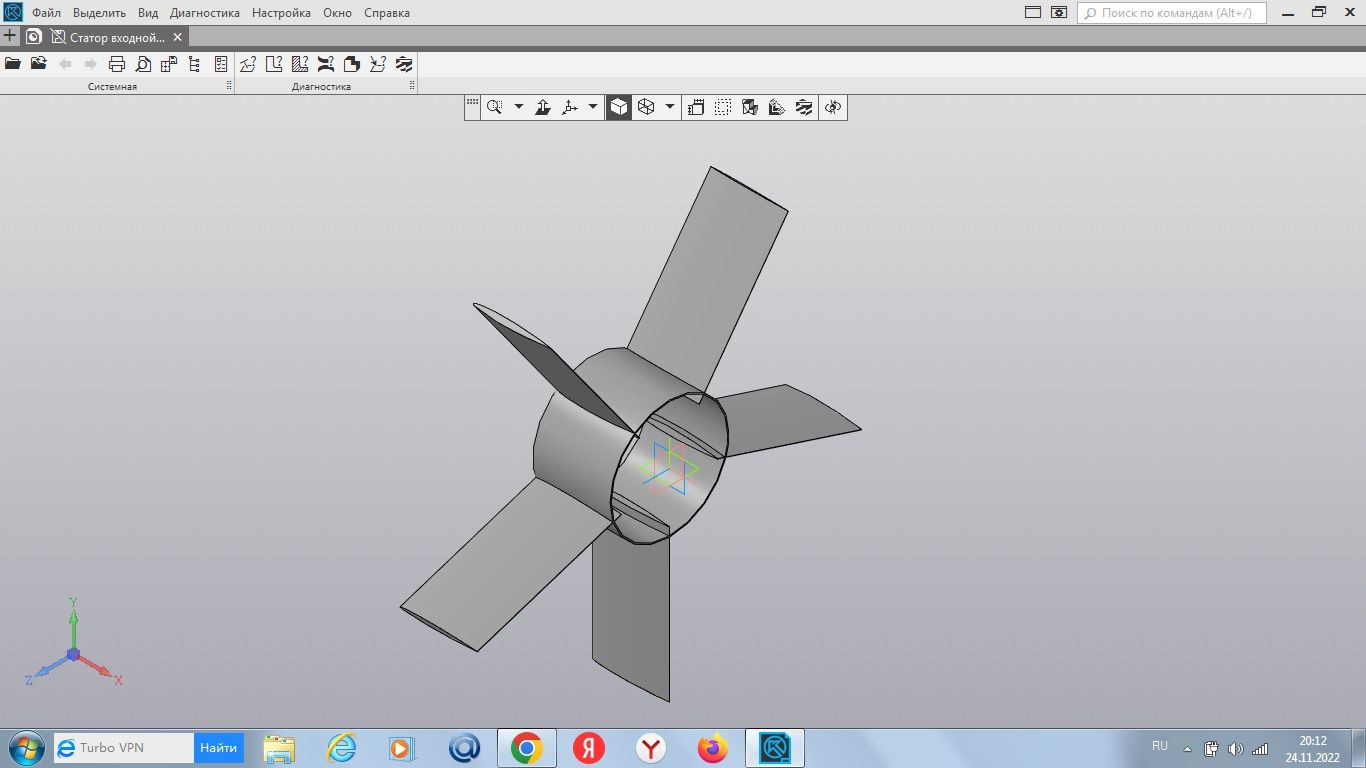Open print preview with magnifier-page icon

coord(143,64)
